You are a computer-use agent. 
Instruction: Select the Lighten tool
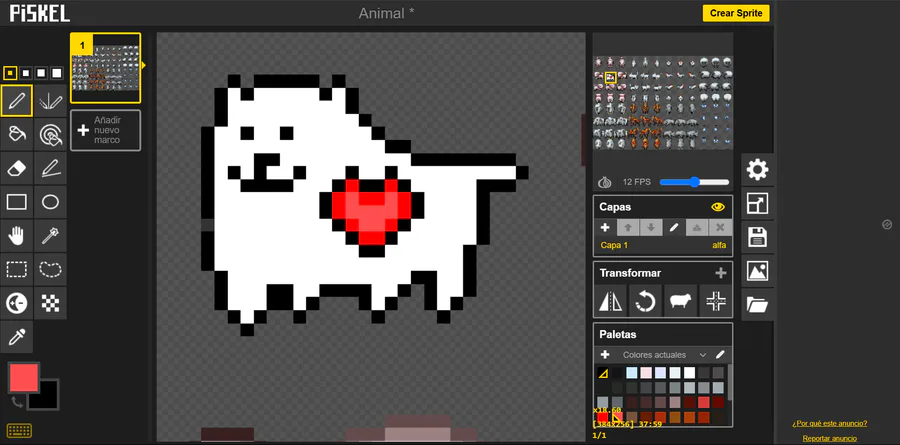click(x=17, y=303)
